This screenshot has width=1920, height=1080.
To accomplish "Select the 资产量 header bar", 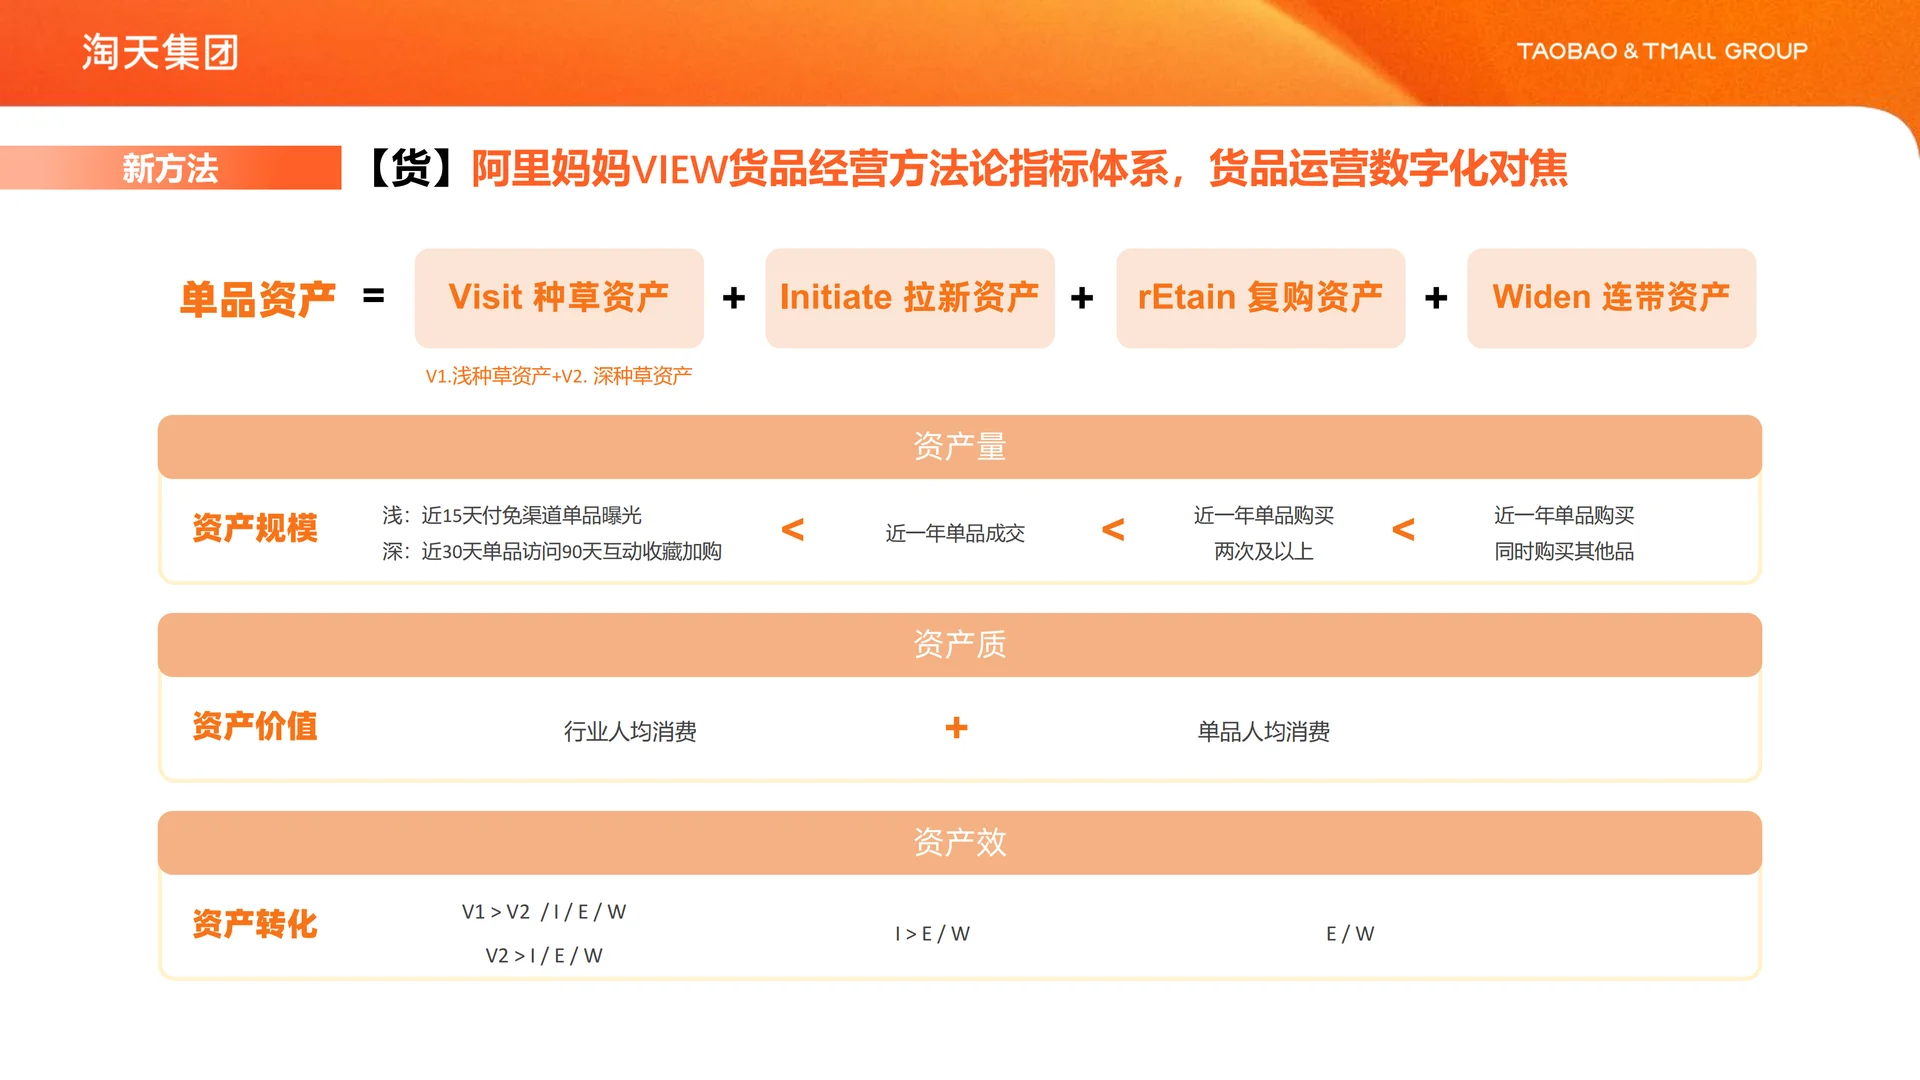I will pyautogui.click(x=958, y=447).
